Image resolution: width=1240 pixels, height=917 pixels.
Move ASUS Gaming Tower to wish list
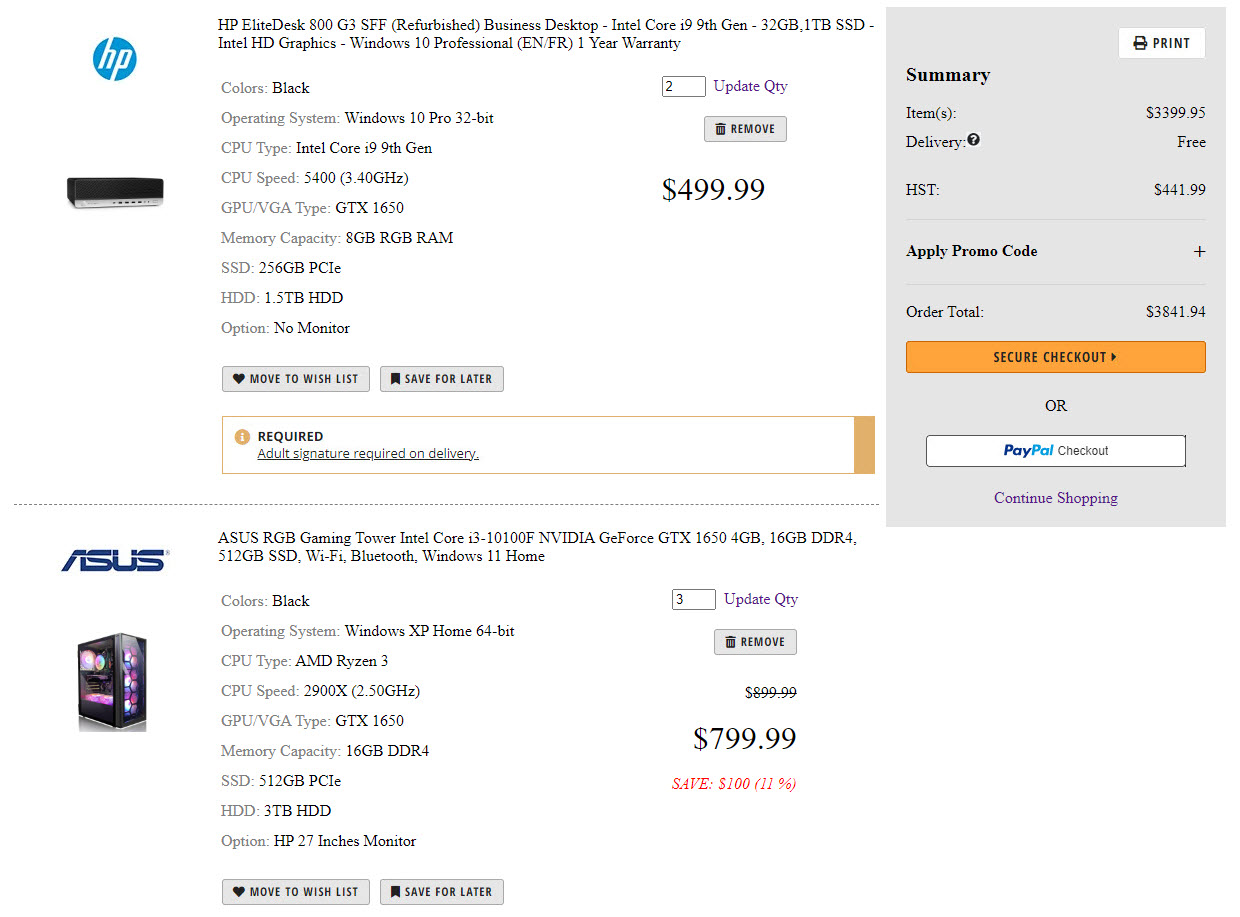296,892
